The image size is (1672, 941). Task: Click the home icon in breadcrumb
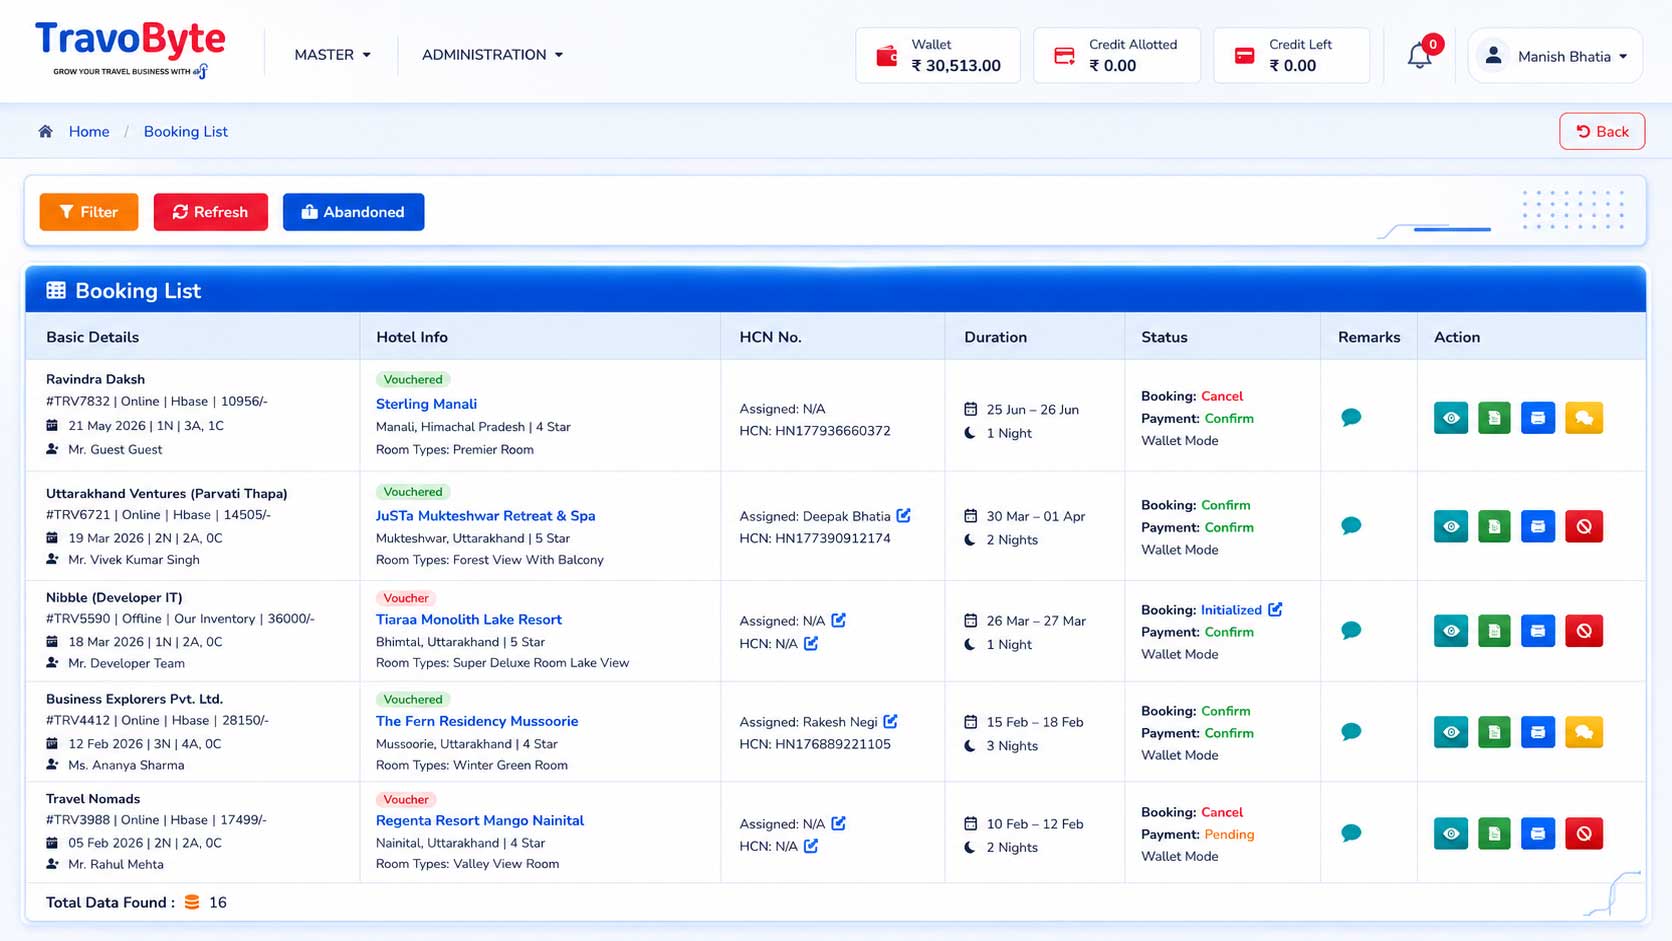click(x=45, y=131)
